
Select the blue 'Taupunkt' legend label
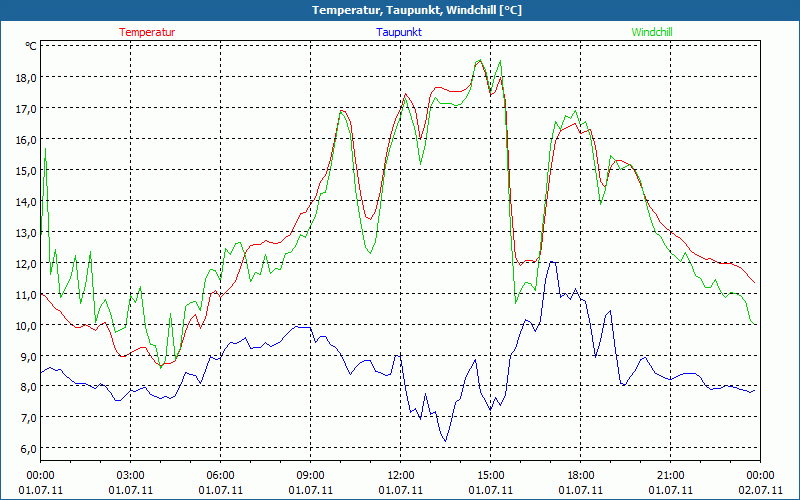(399, 32)
